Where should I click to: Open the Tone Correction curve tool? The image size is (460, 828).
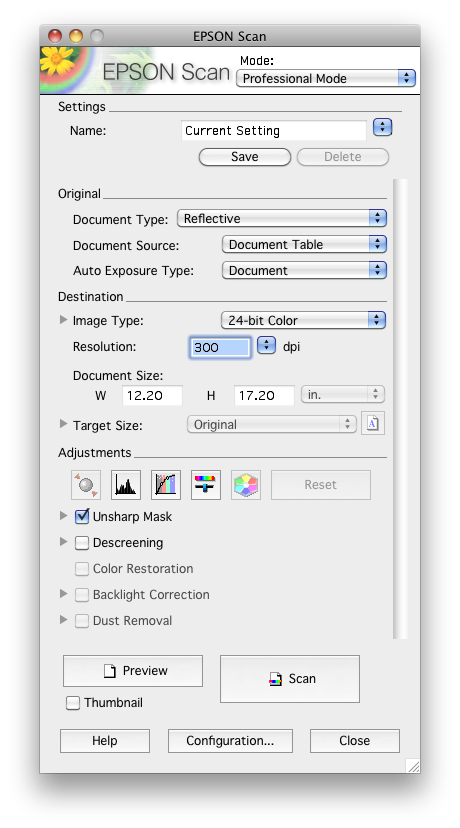pos(166,485)
